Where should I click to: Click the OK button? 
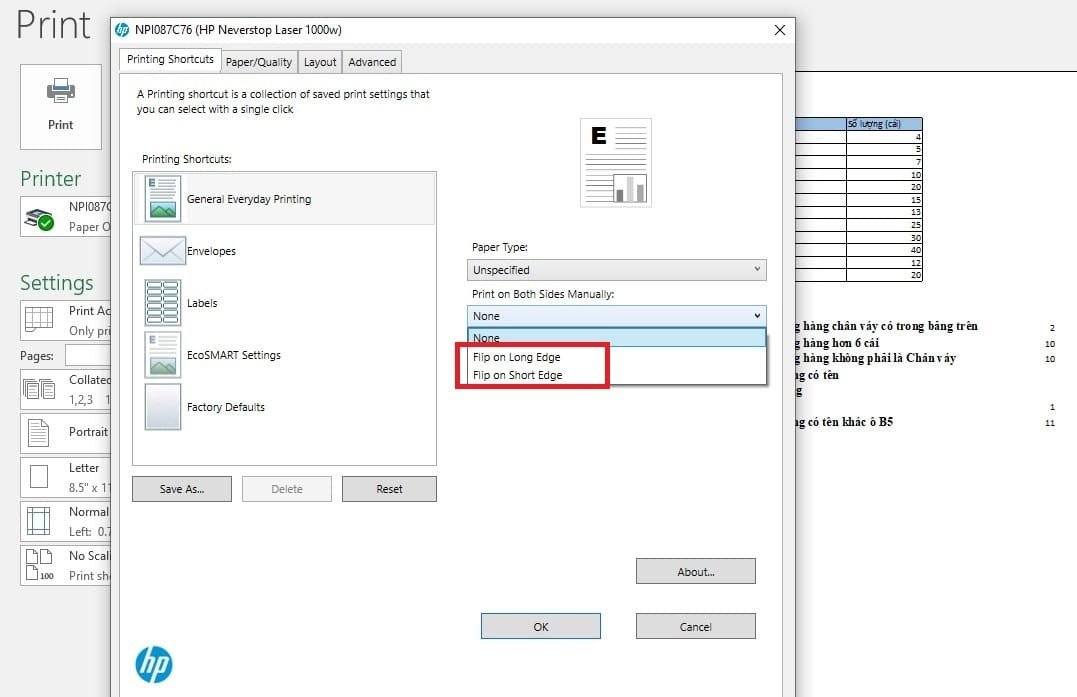[540, 626]
